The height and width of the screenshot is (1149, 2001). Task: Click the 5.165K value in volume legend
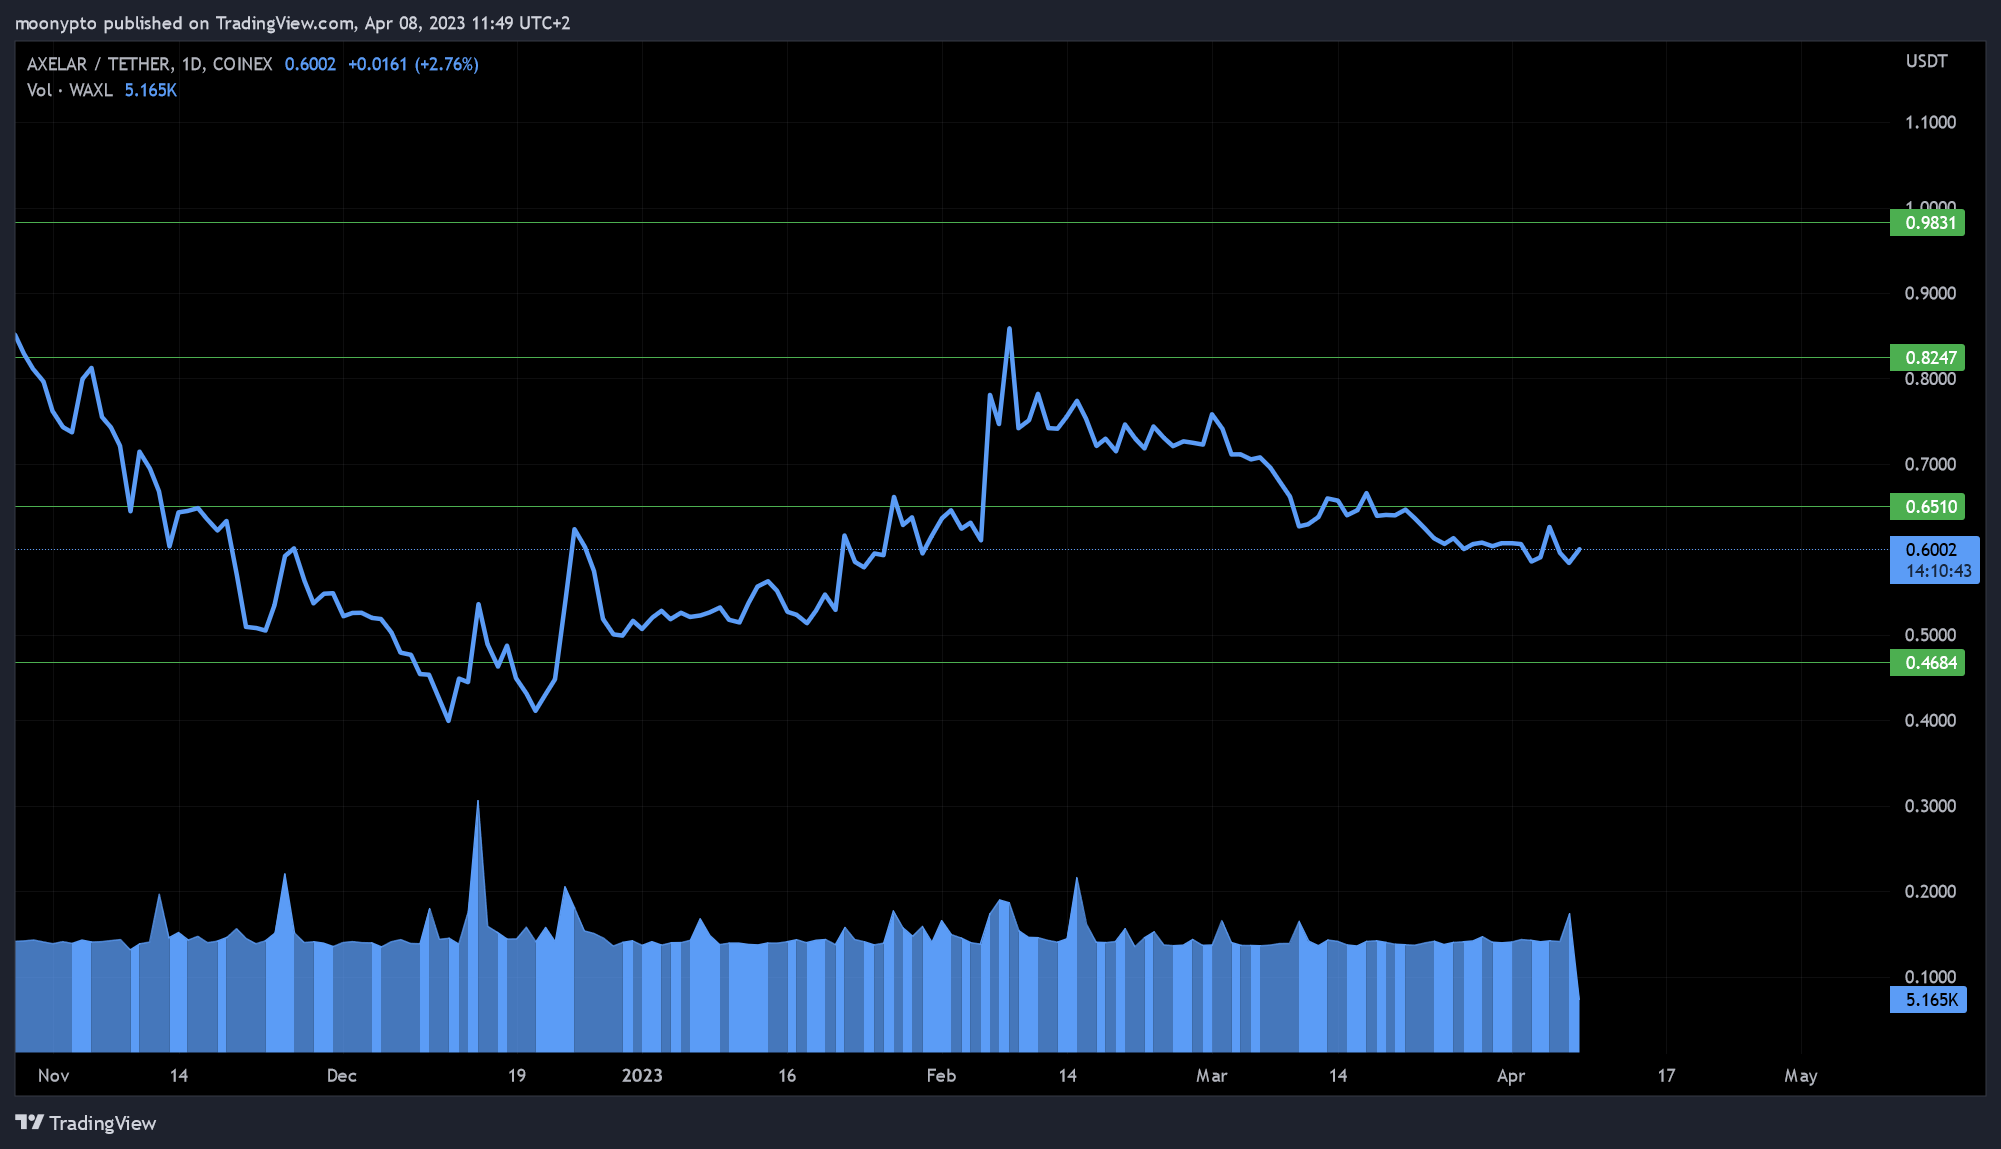[x=151, y=90]
